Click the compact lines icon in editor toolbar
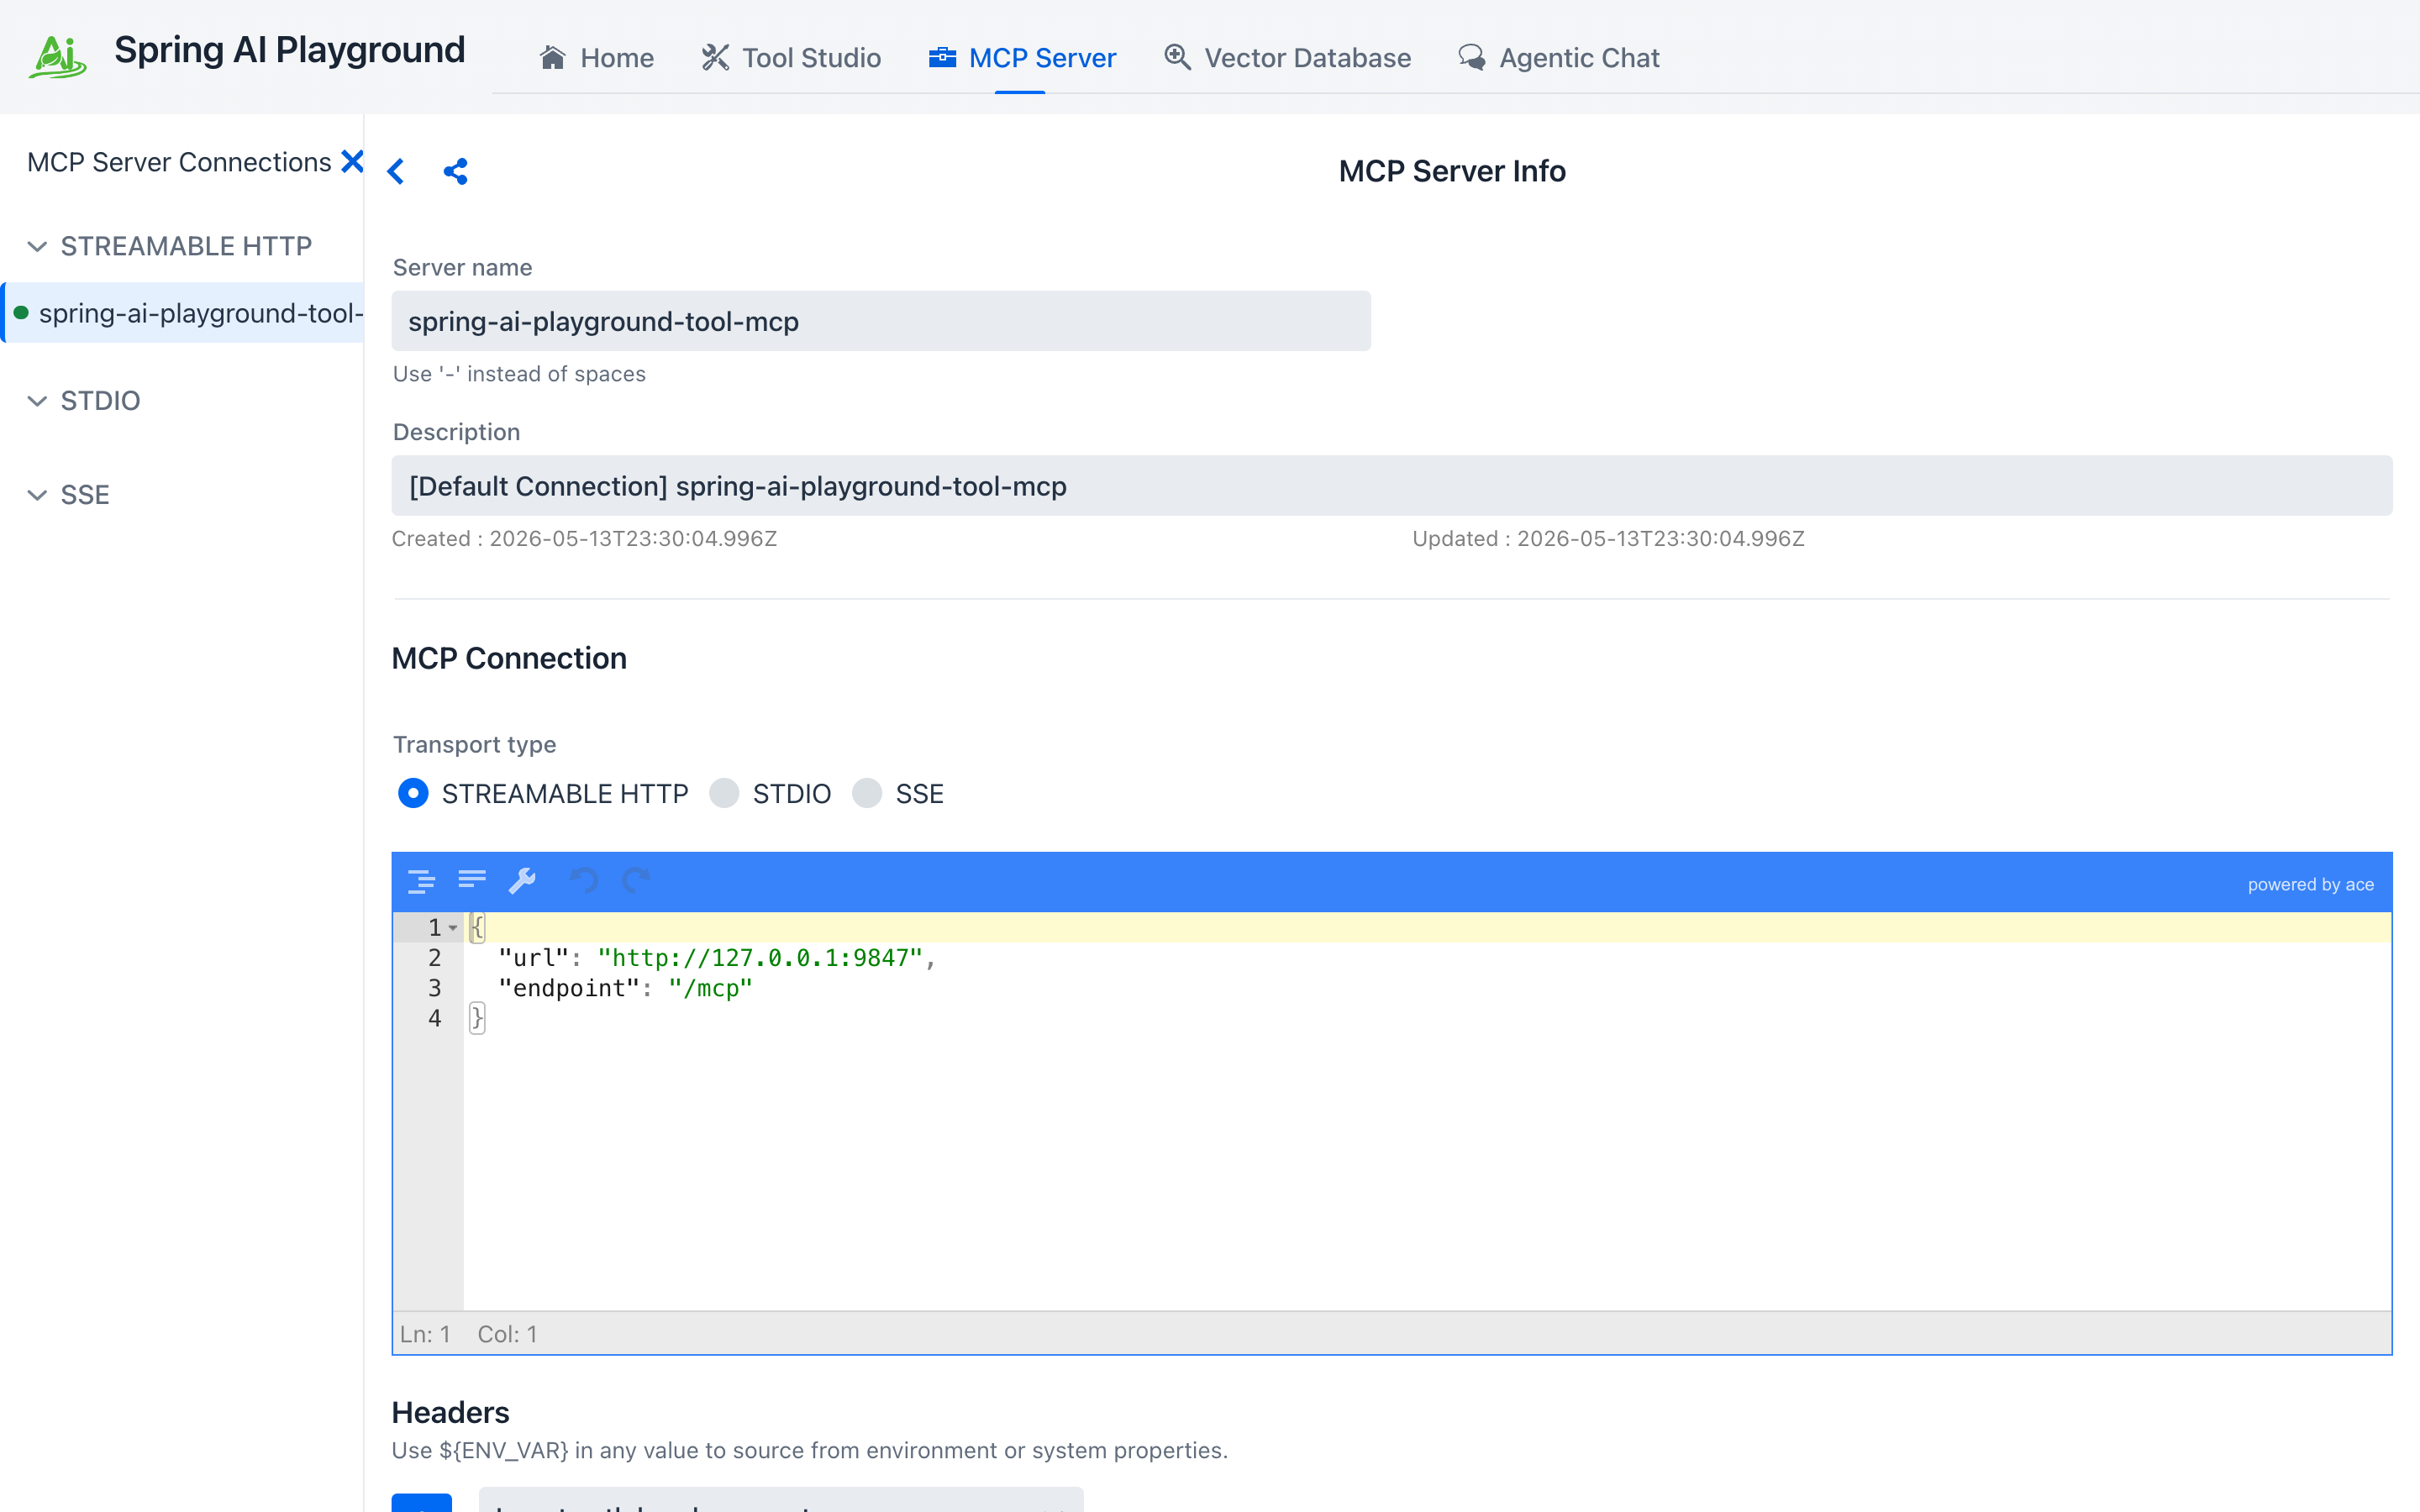Screen dimensions: 2420x1512 (472, 881)
